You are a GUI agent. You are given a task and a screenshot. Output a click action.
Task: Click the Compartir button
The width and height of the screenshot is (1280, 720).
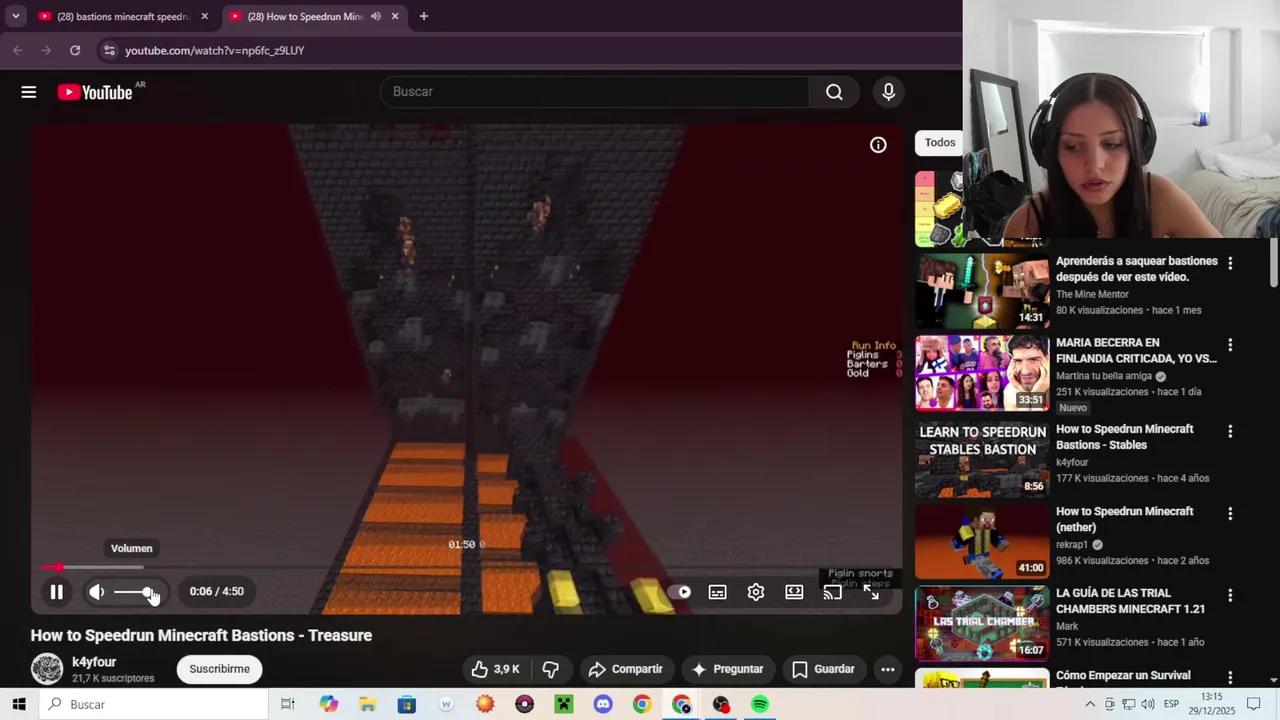coord(625,669)
